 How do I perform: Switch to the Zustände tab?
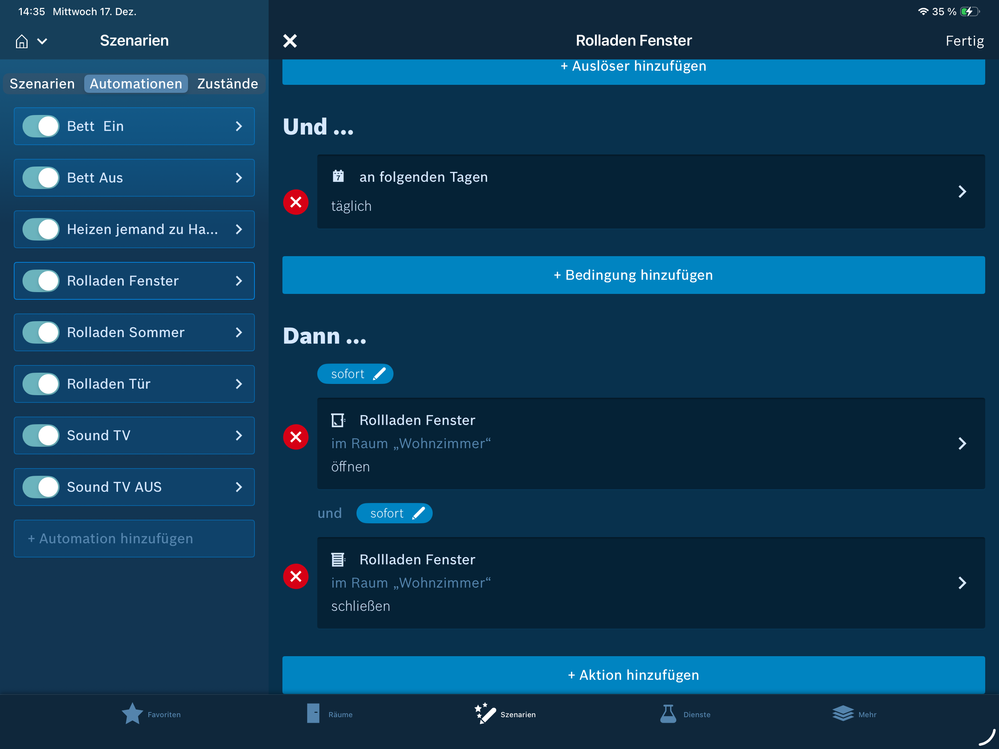pos(227,84)
